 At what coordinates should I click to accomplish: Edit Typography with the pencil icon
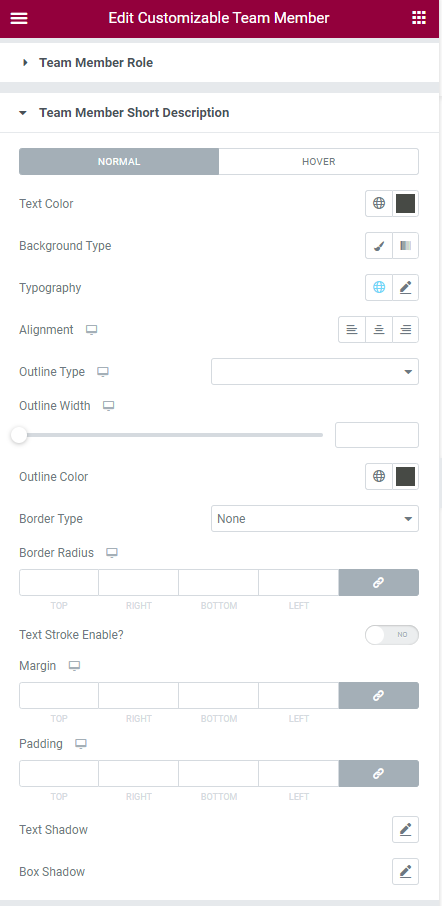[406, 288]
